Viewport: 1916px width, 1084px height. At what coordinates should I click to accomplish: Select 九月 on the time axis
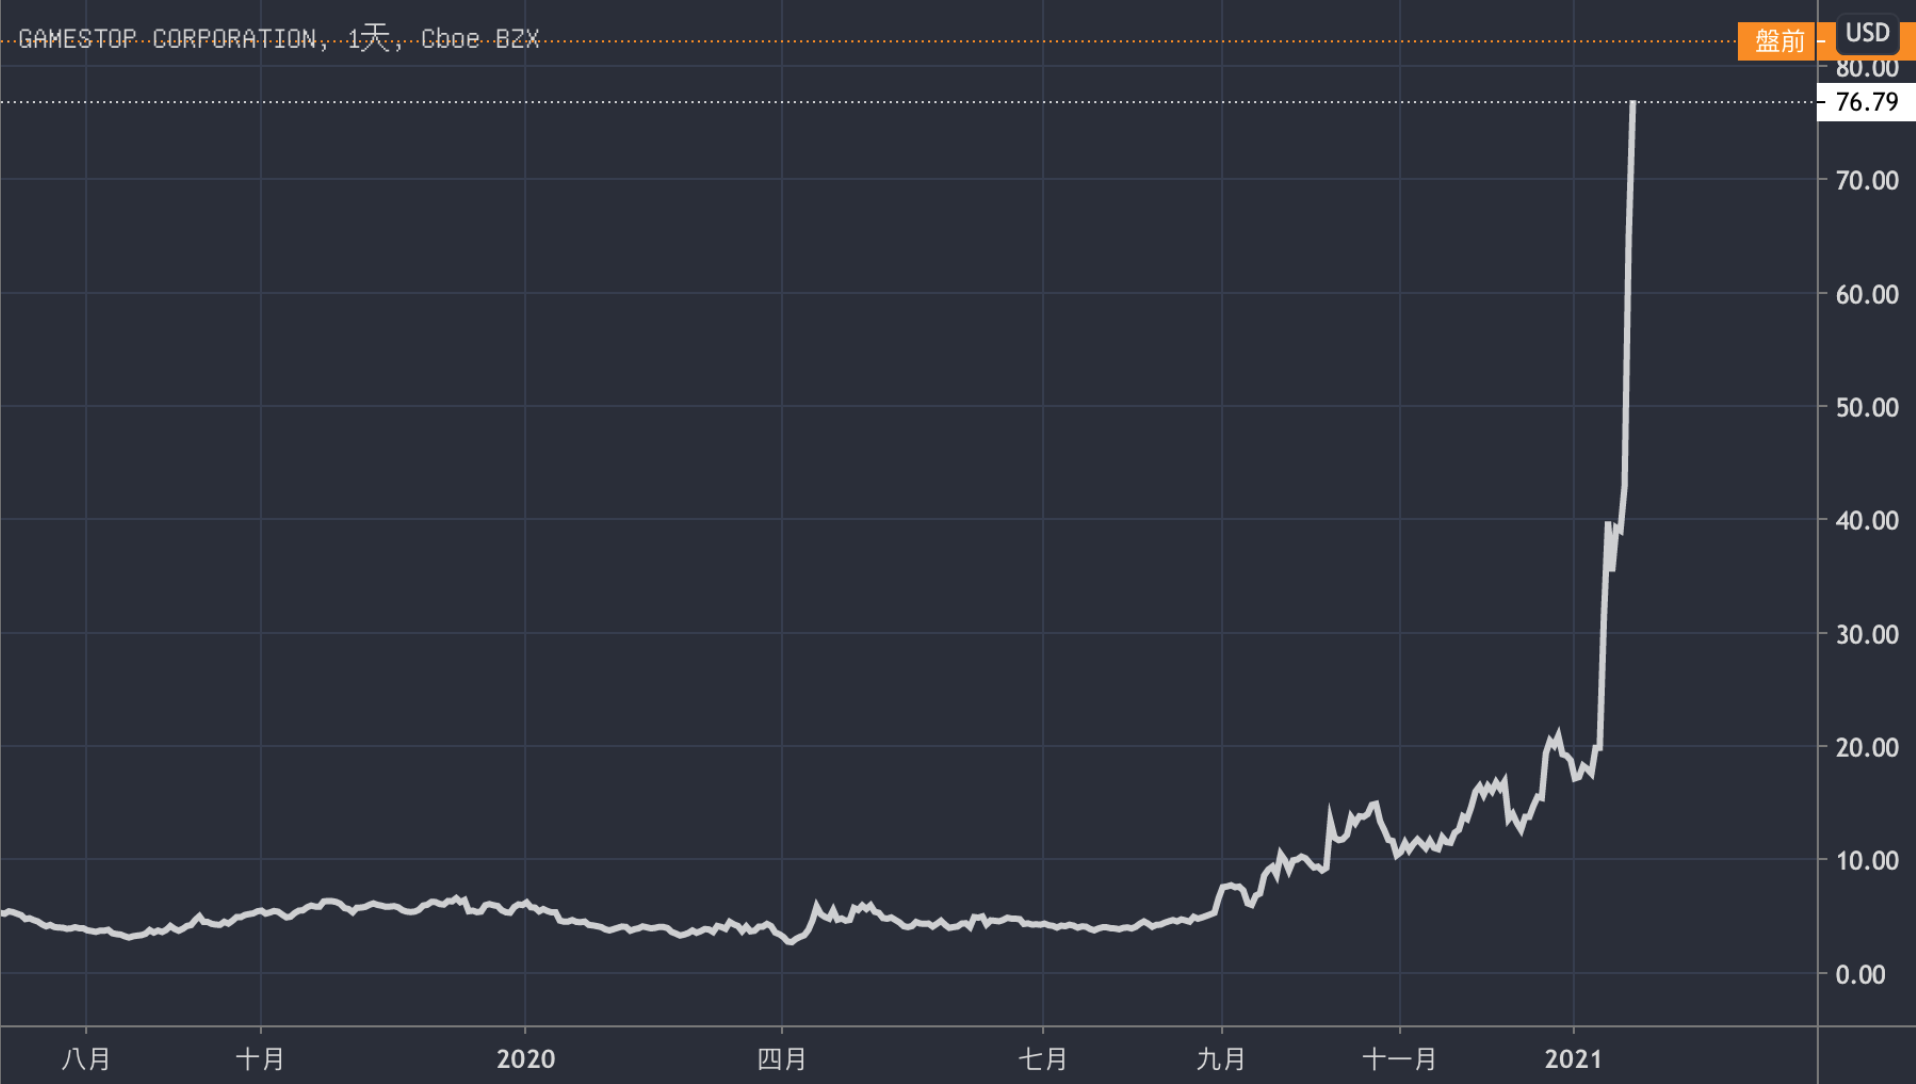(1221, 1059)
